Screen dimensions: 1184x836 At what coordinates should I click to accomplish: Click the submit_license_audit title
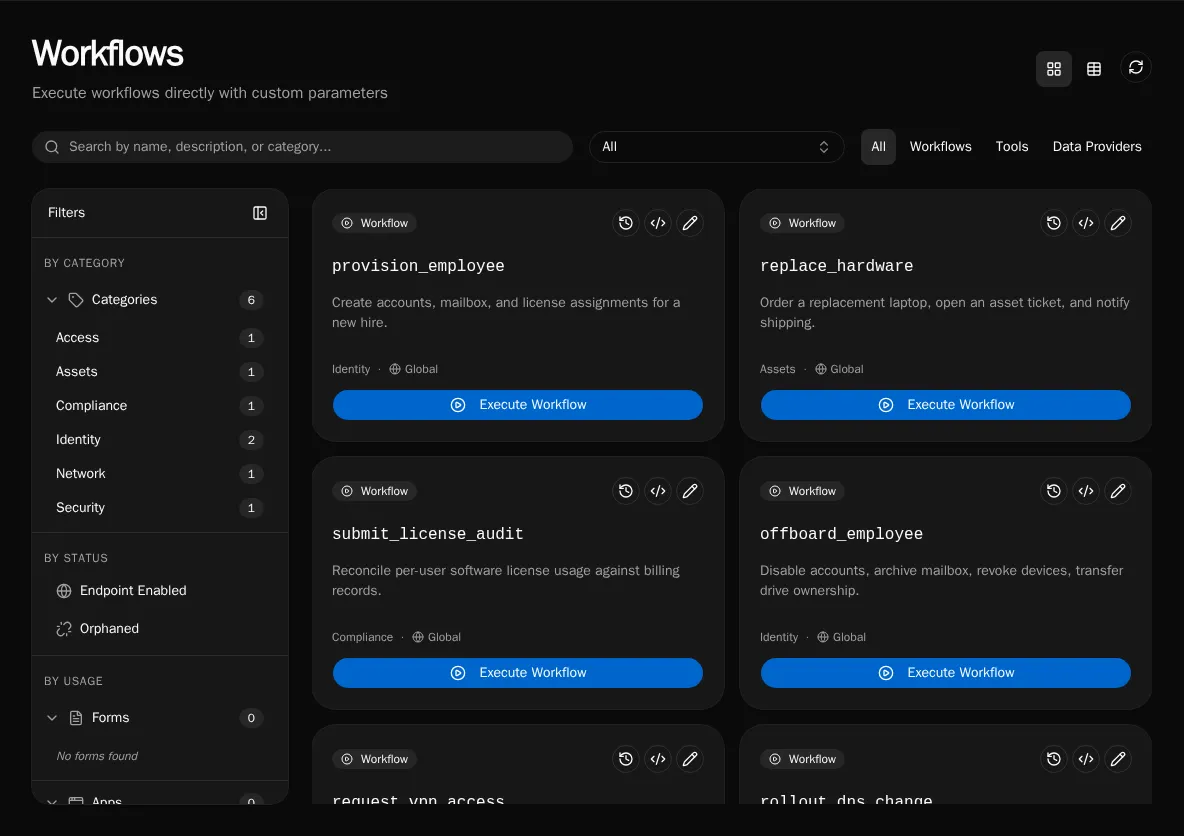pyautogui.click(x=427, y=534)
